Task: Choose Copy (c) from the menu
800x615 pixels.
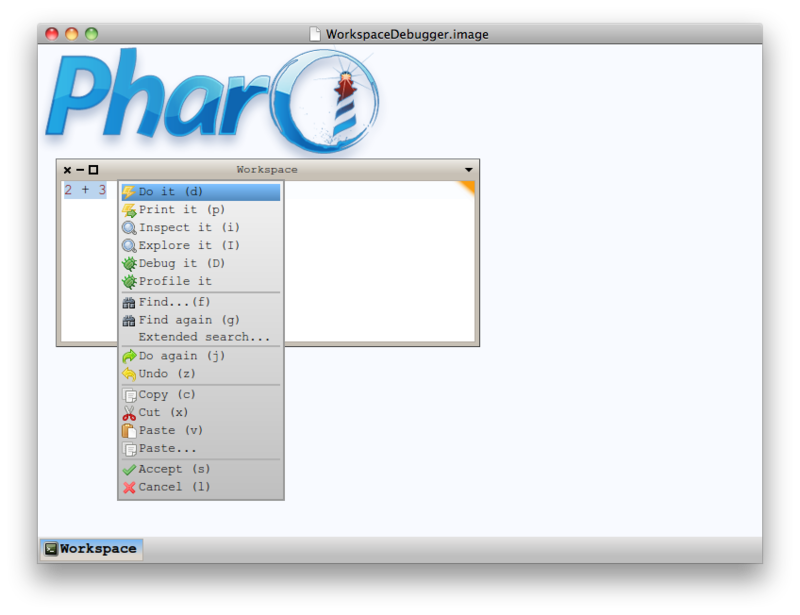Action: [x=201, y=395]
